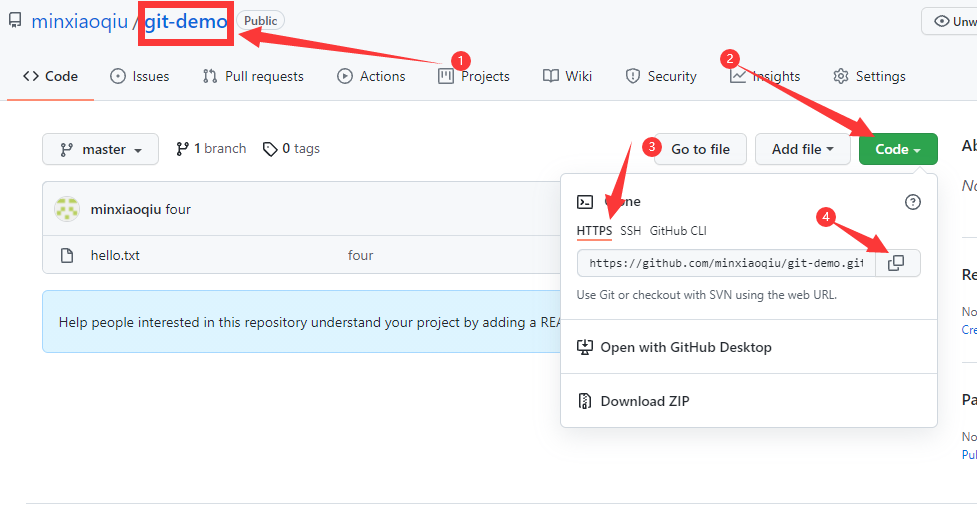Screen dimensions: 977x529
Task: Copy the clone URL to clipboard
Action: [896, 263]
